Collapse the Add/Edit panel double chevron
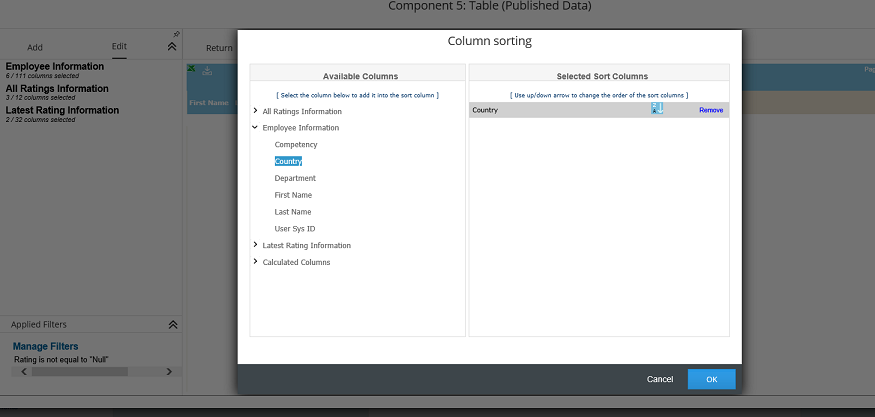This screenshot has width=875, height=417. (172, 47)
